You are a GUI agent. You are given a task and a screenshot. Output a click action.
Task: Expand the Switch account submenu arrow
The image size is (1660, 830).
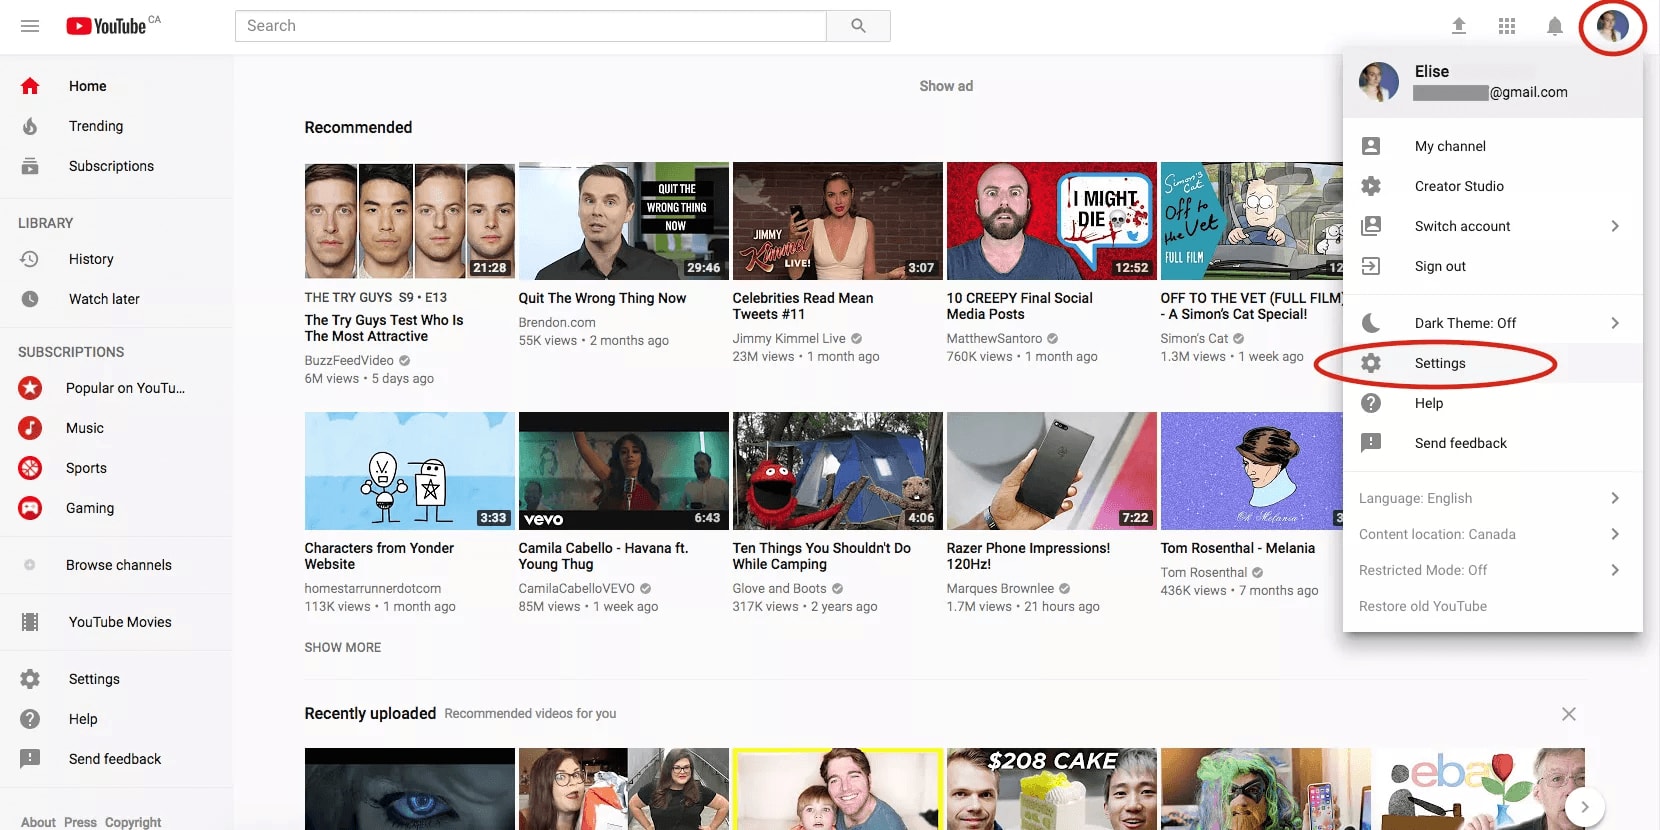click(1615, 226)
